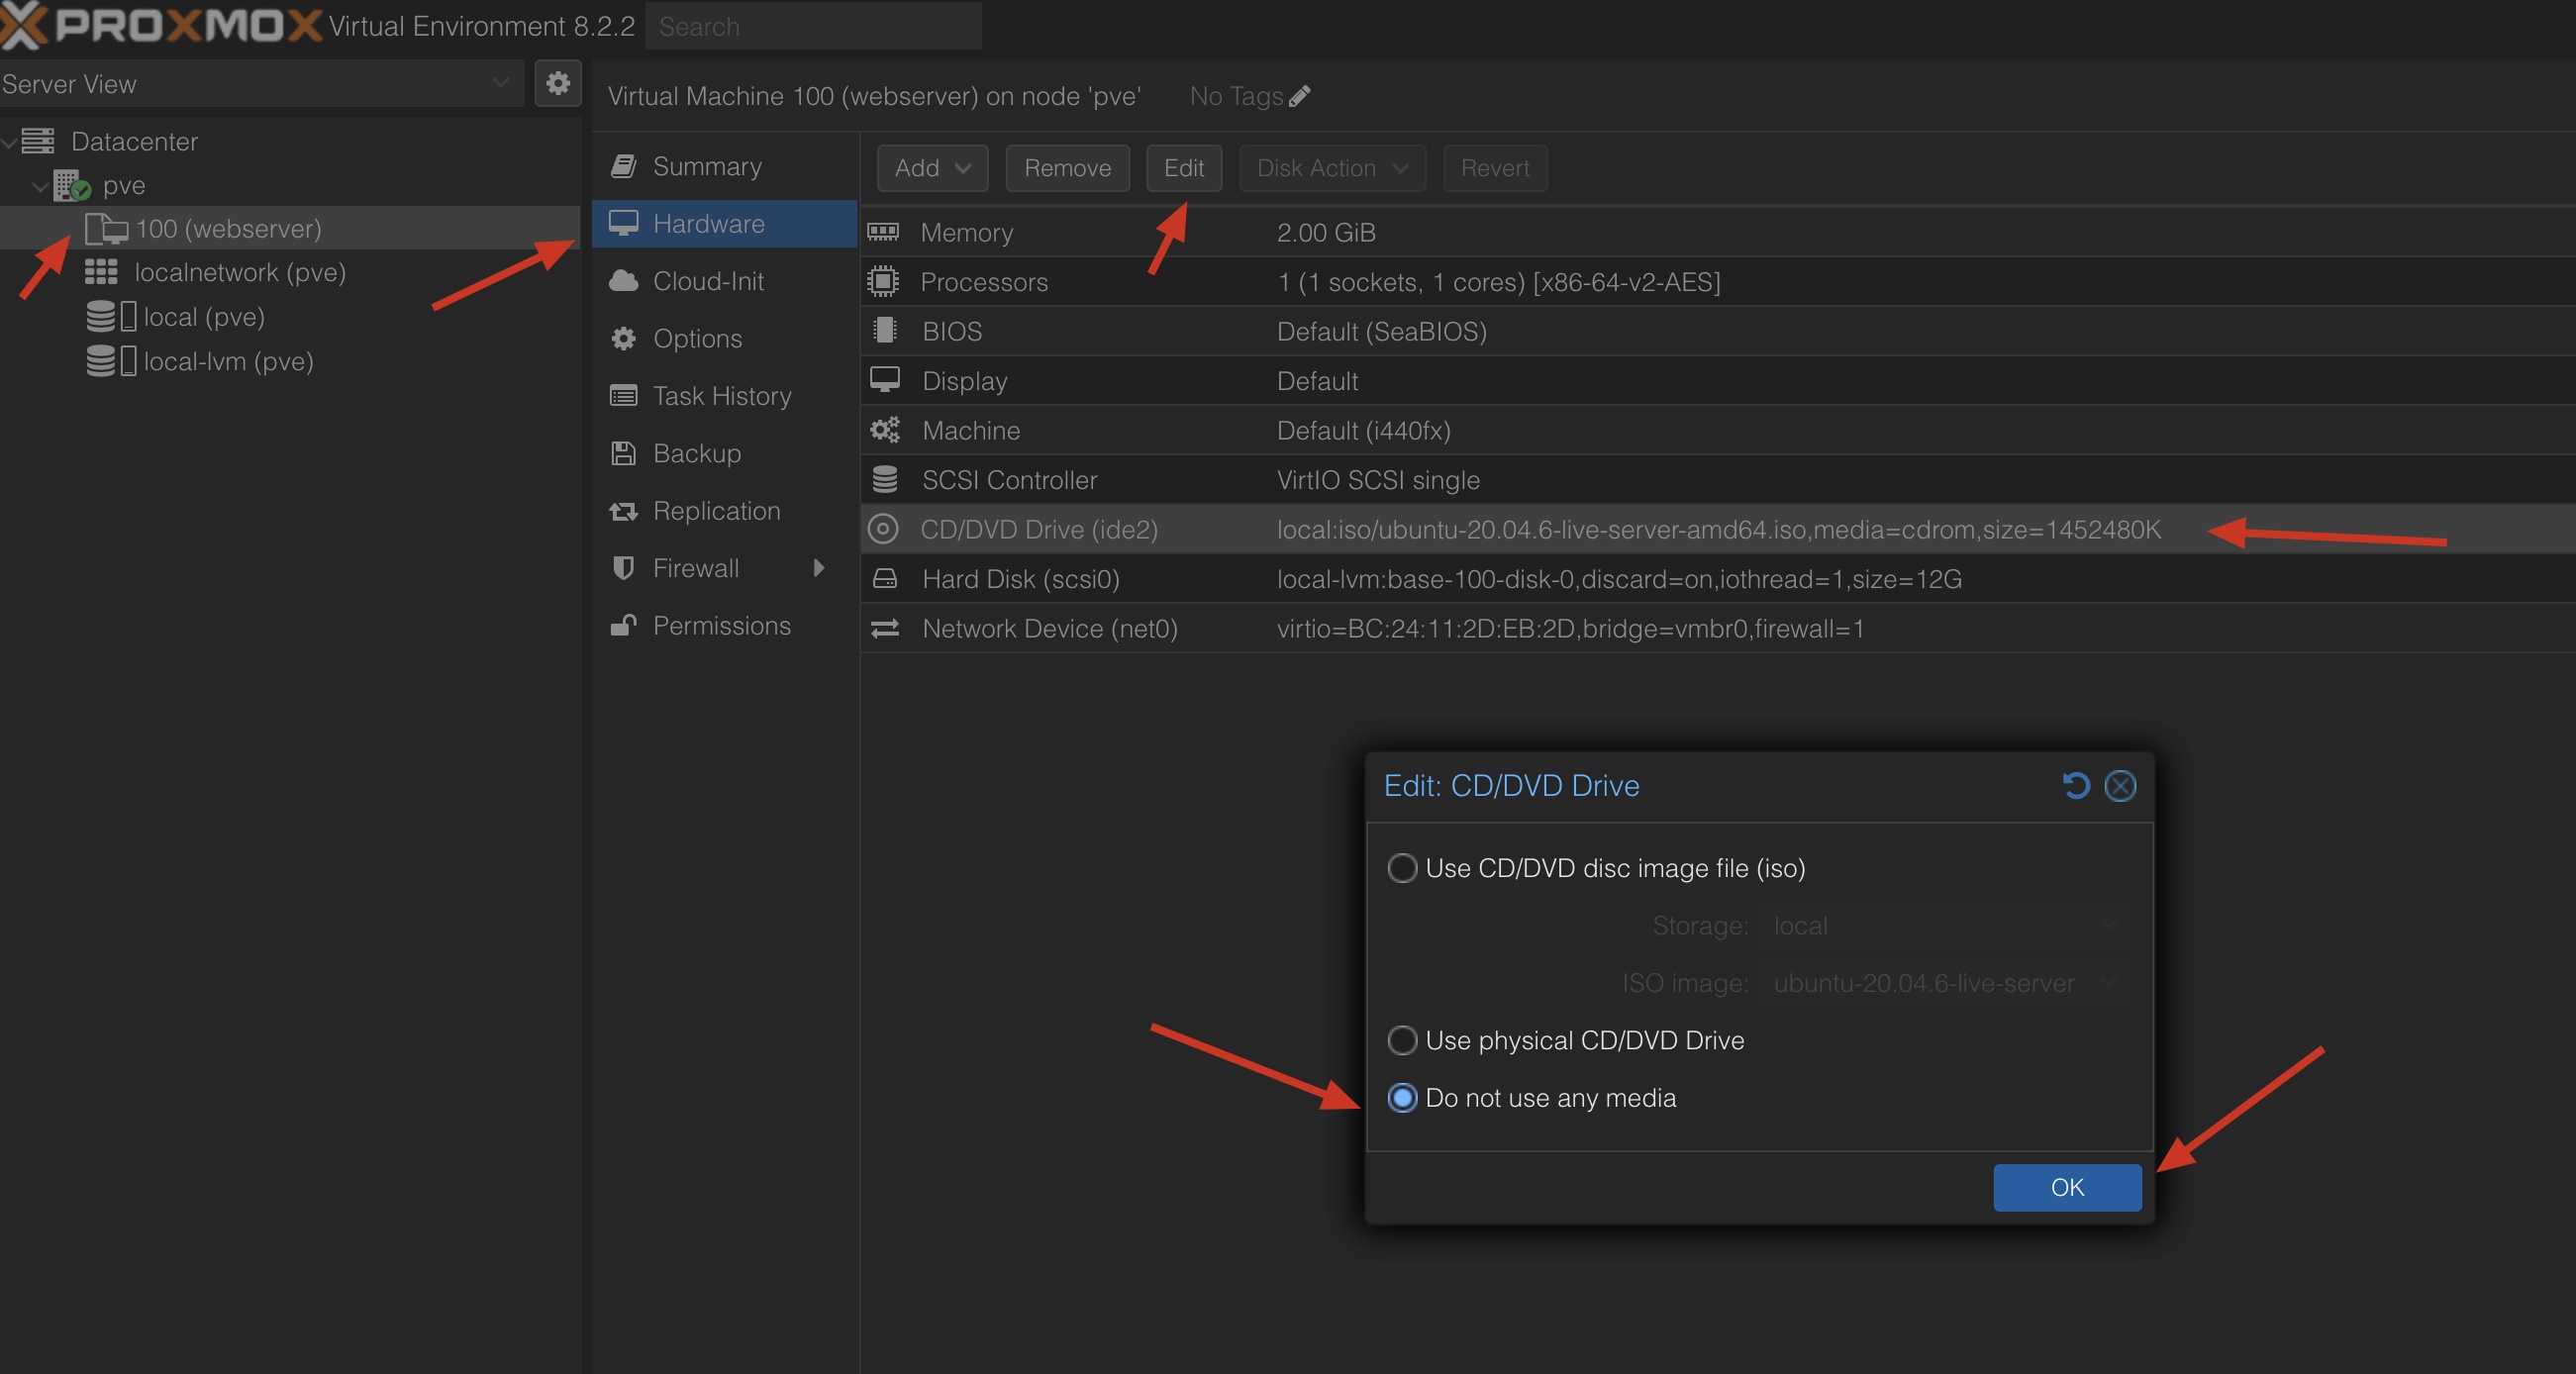The image size is (2576, 1374).
Task: Select Use physical CD/DVD Drive option
Action: pyautogui.click(x=1402, y=1040)
